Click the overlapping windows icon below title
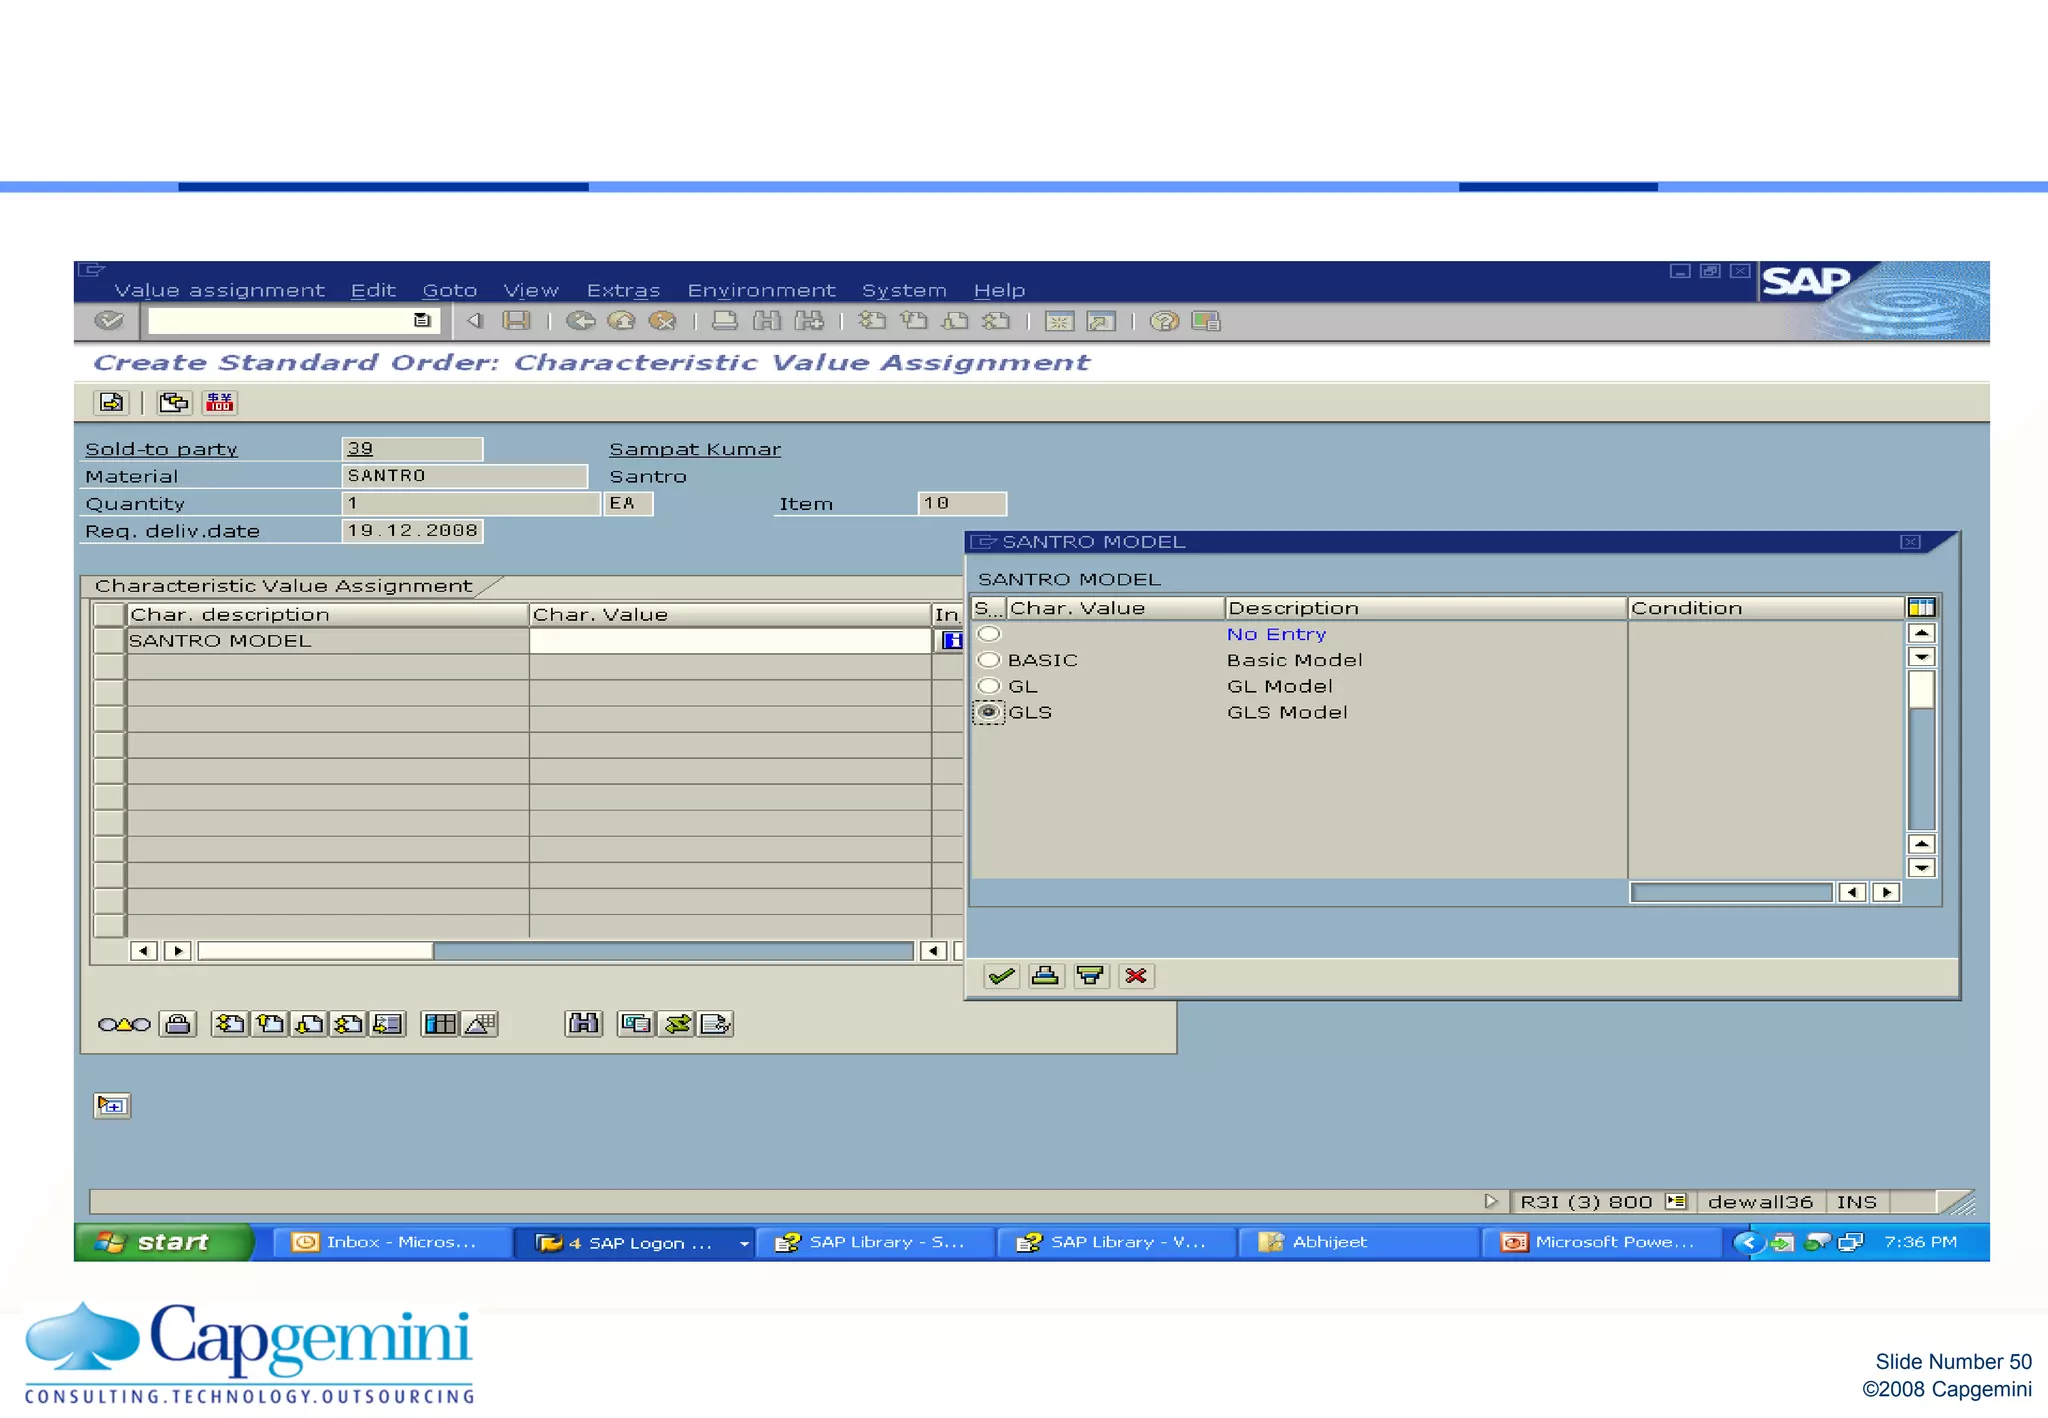The height and width of the screenshot is (1418, 2048). coord(174,402)
